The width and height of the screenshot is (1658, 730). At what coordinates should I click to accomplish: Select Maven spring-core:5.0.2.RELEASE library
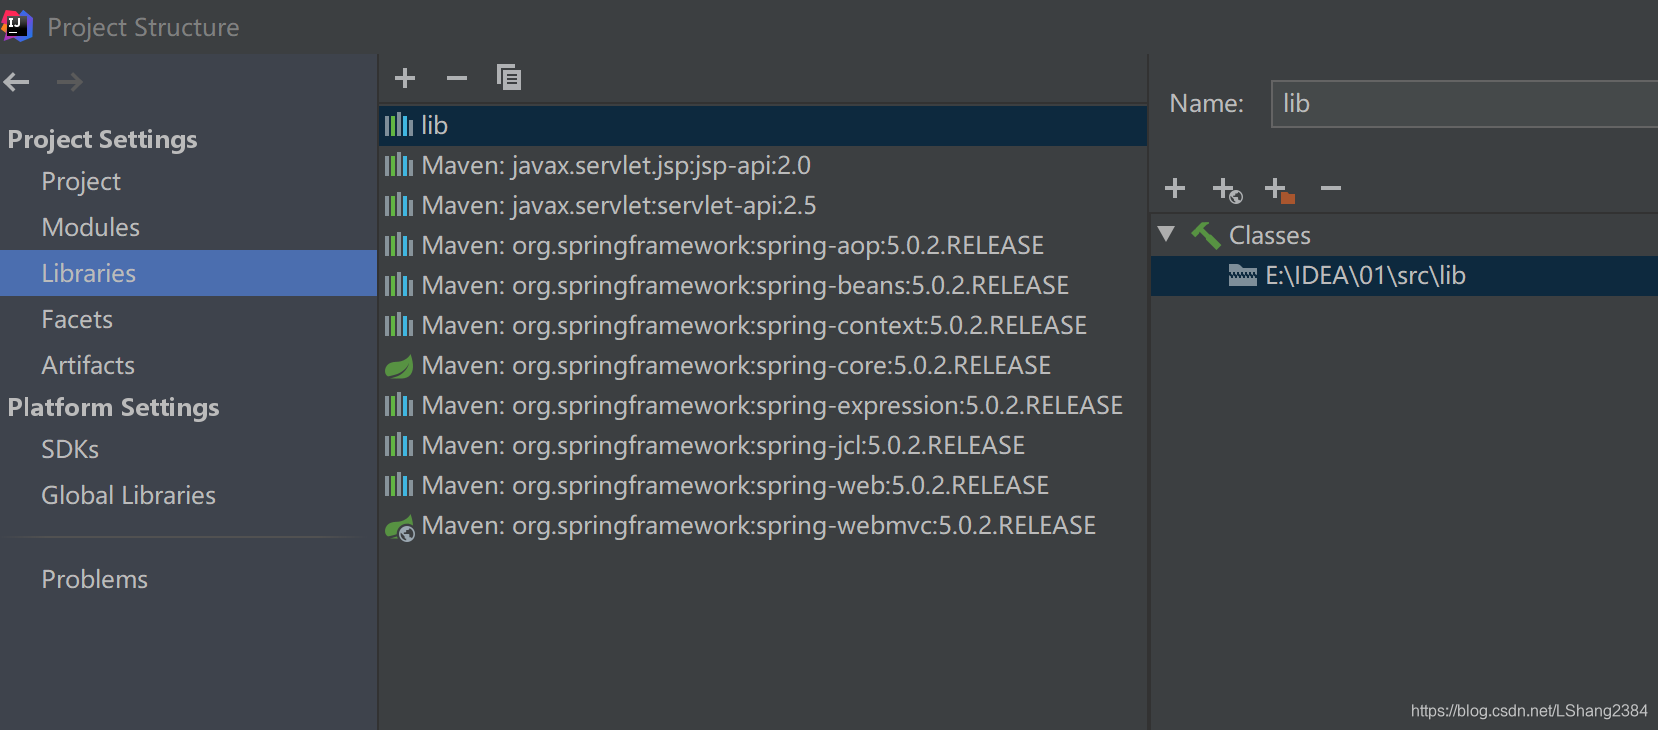(763, 365)
